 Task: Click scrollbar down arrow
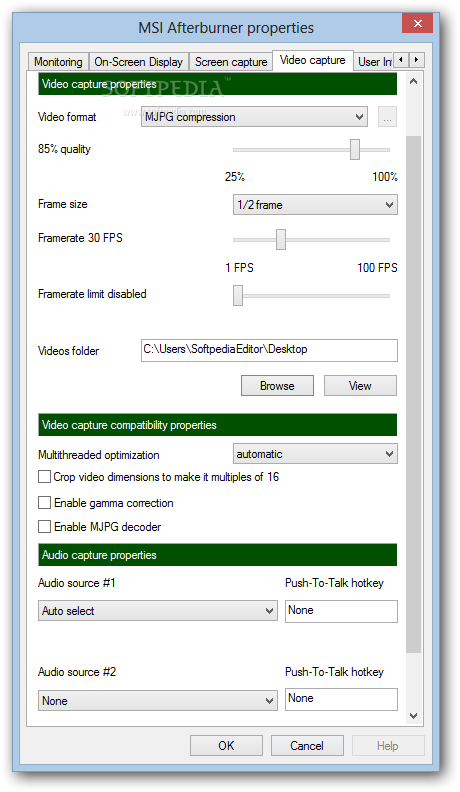coord(414,715)
